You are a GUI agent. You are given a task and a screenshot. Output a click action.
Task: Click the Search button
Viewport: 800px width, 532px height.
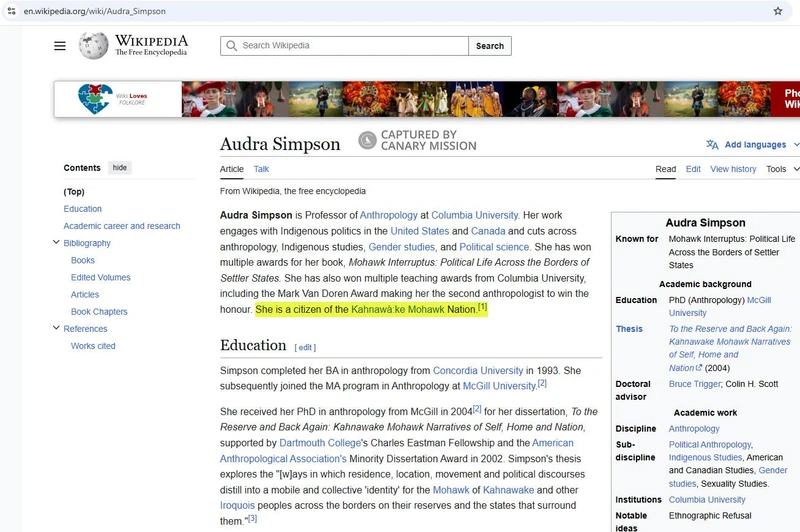(490, 46)
